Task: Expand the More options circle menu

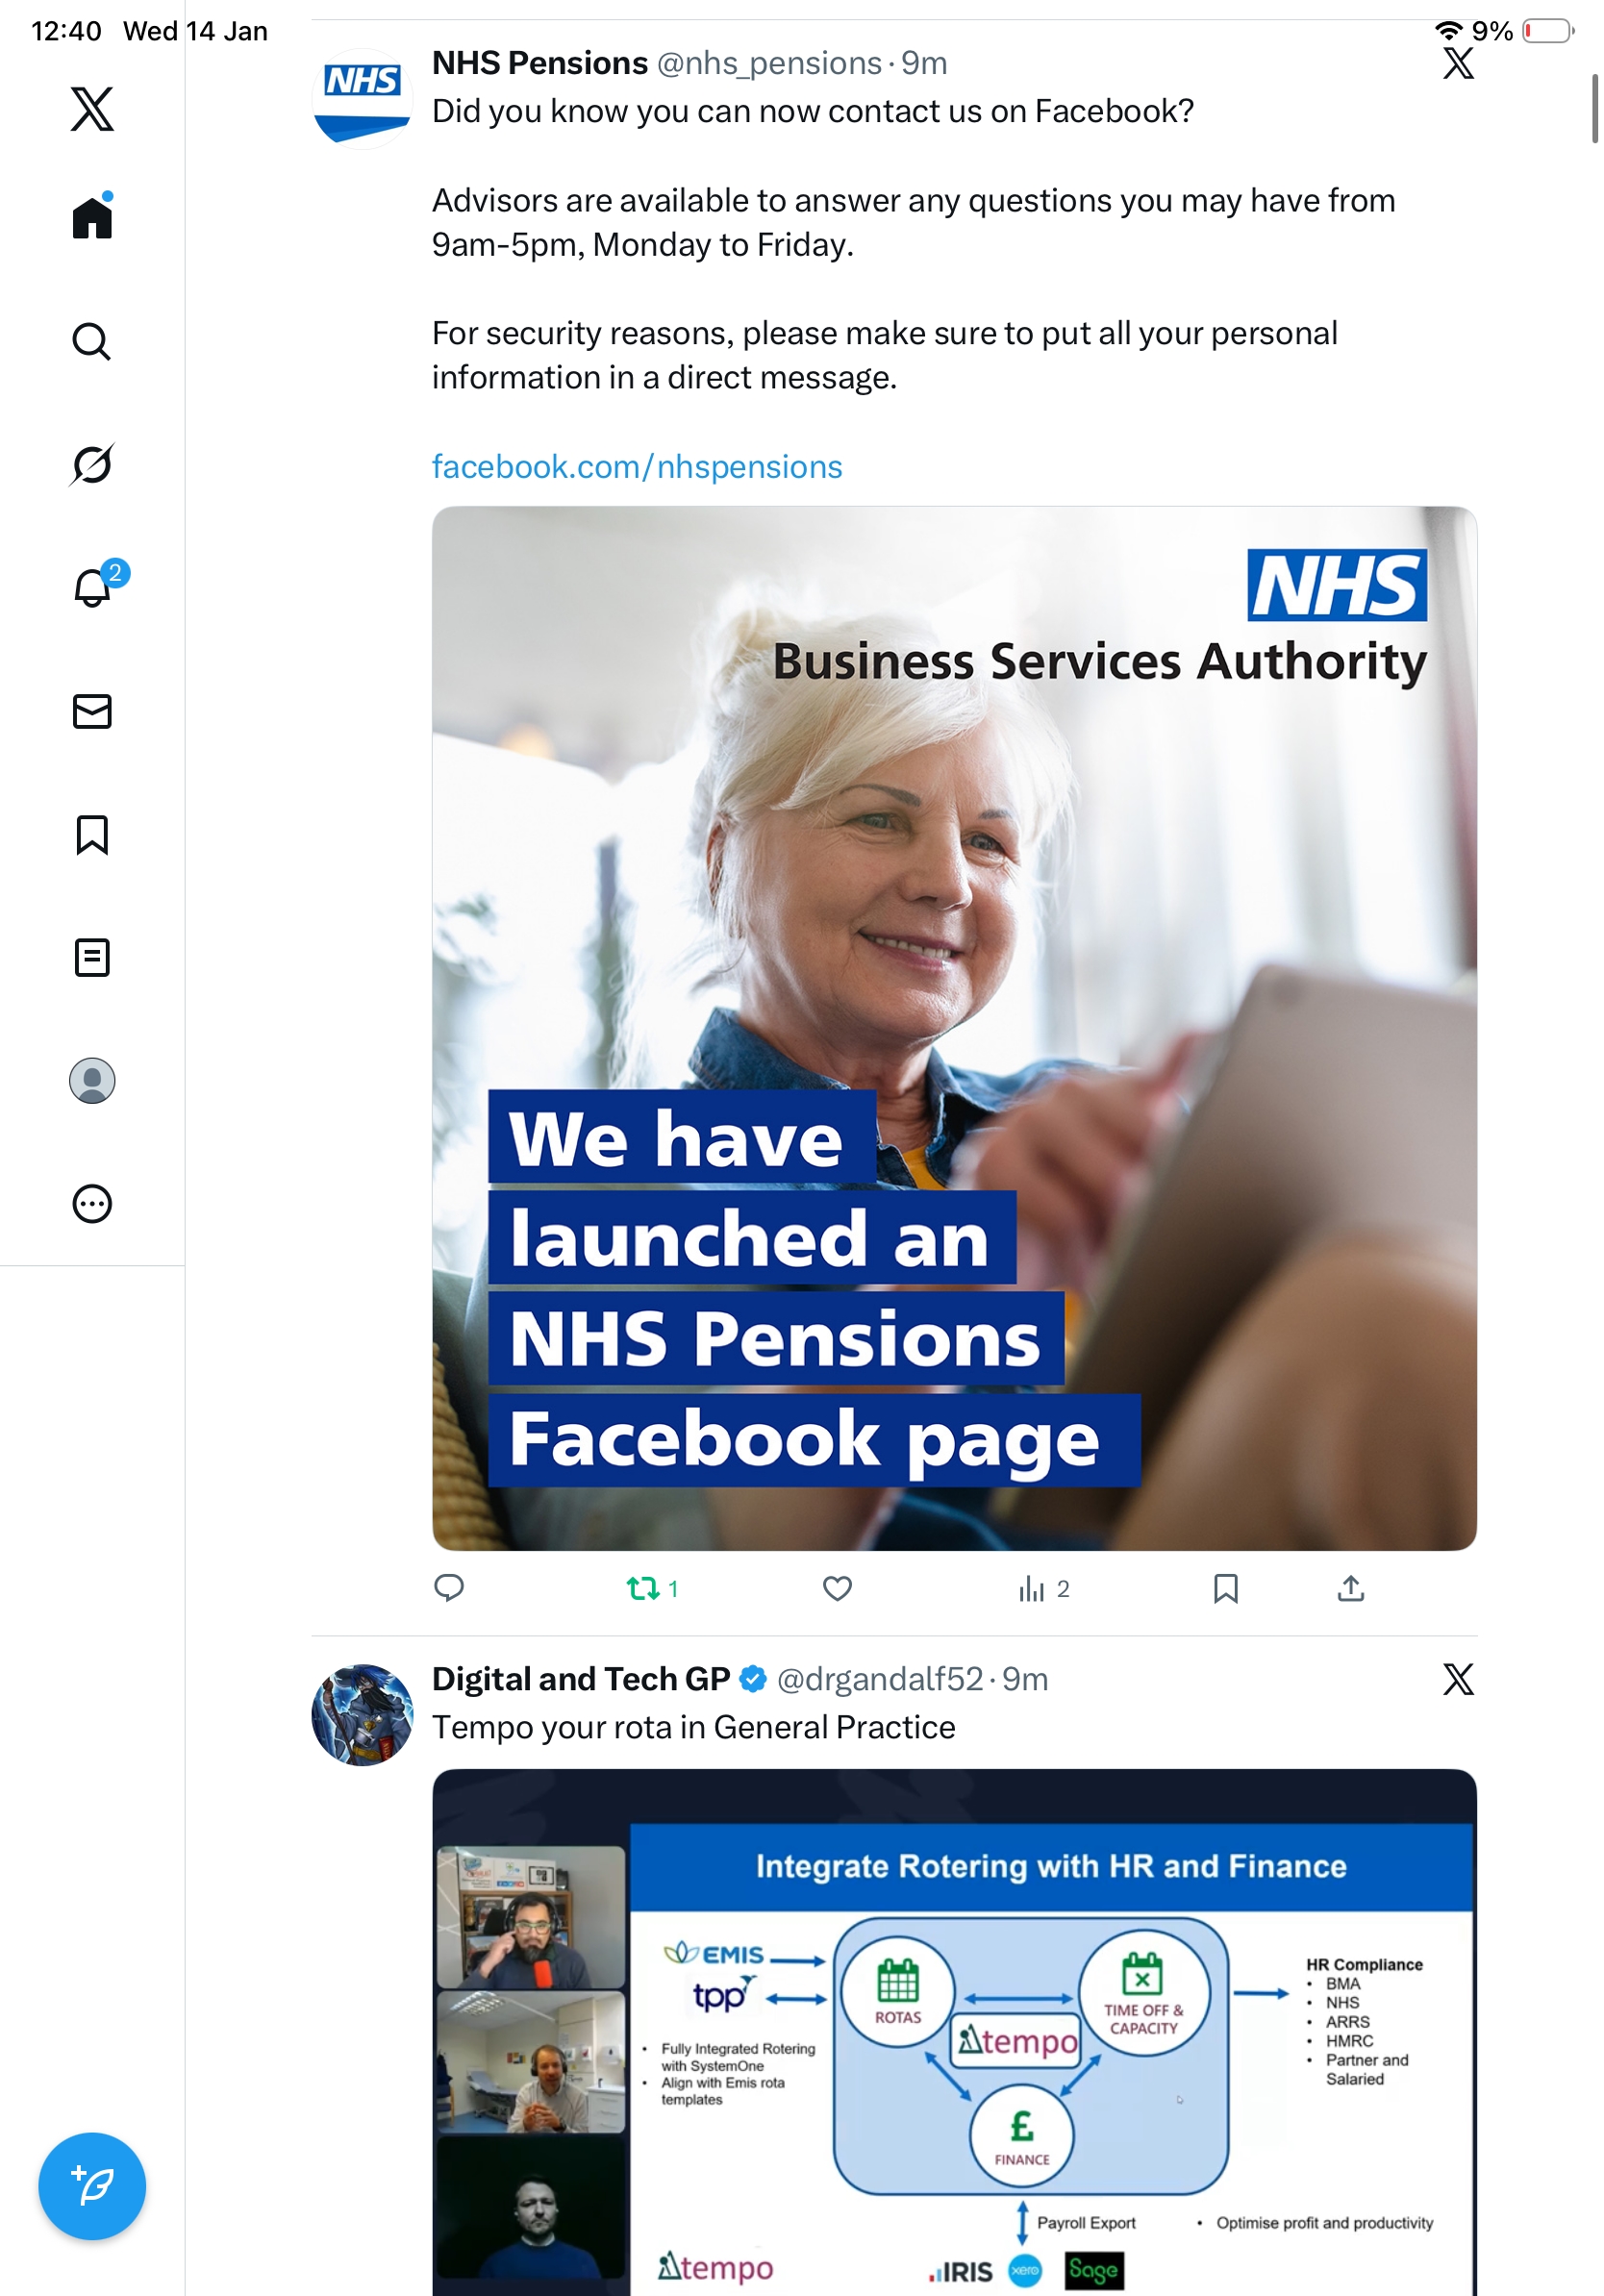Action: coord(92,1204)
